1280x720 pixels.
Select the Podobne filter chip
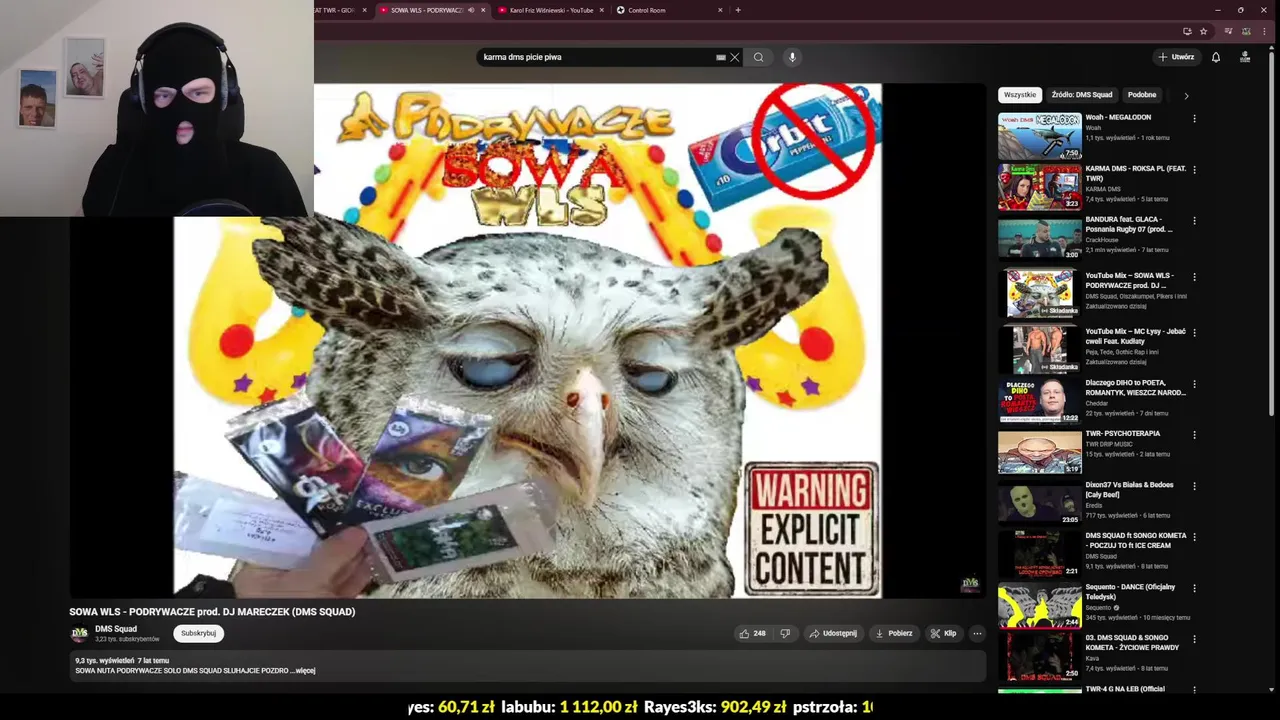click(x=1142, y=95)
